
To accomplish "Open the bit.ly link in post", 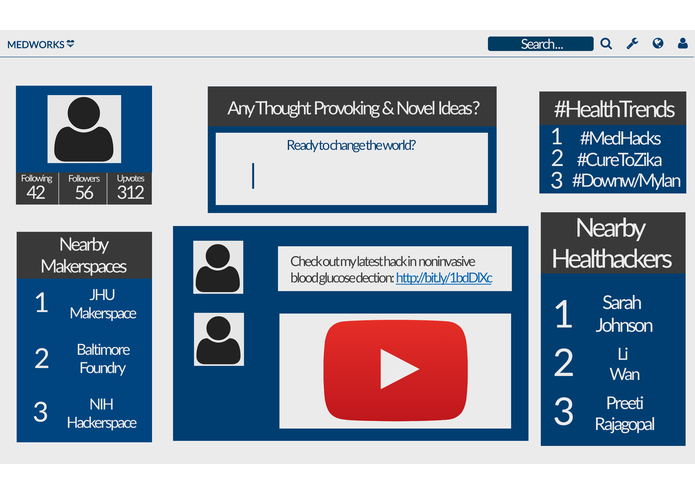I will click(x=444, y=278).
